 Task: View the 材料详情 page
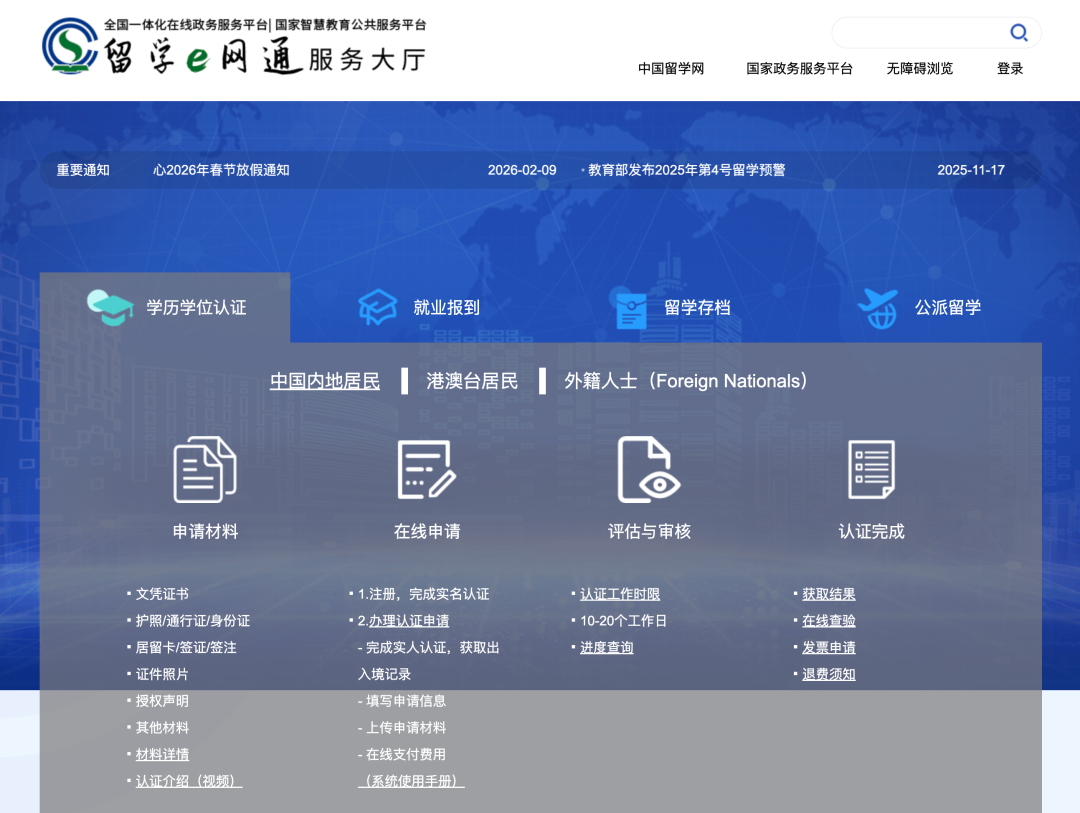point(161,753)
